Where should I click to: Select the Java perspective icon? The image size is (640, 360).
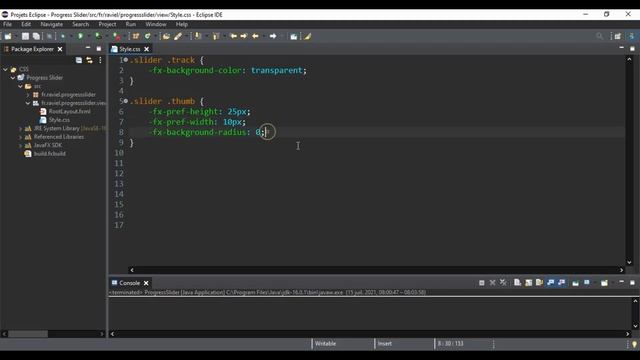click(631, 36)
